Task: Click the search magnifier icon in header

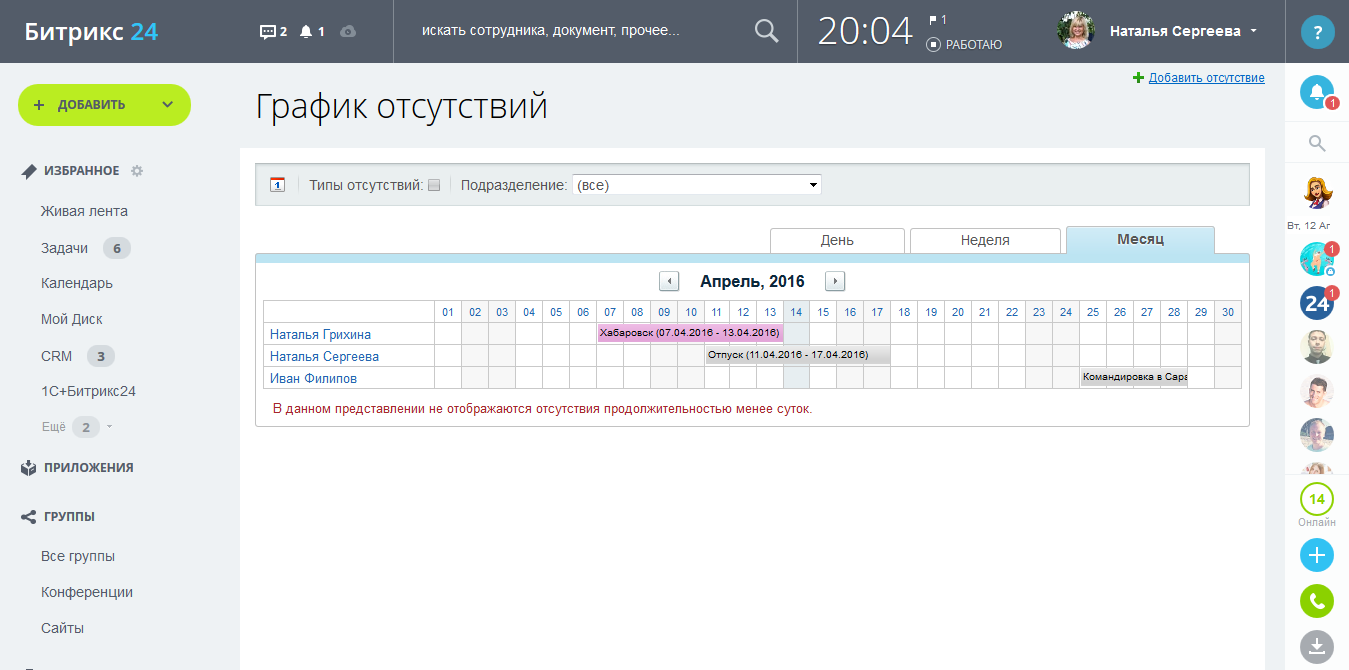Action: tap(766, 32)
